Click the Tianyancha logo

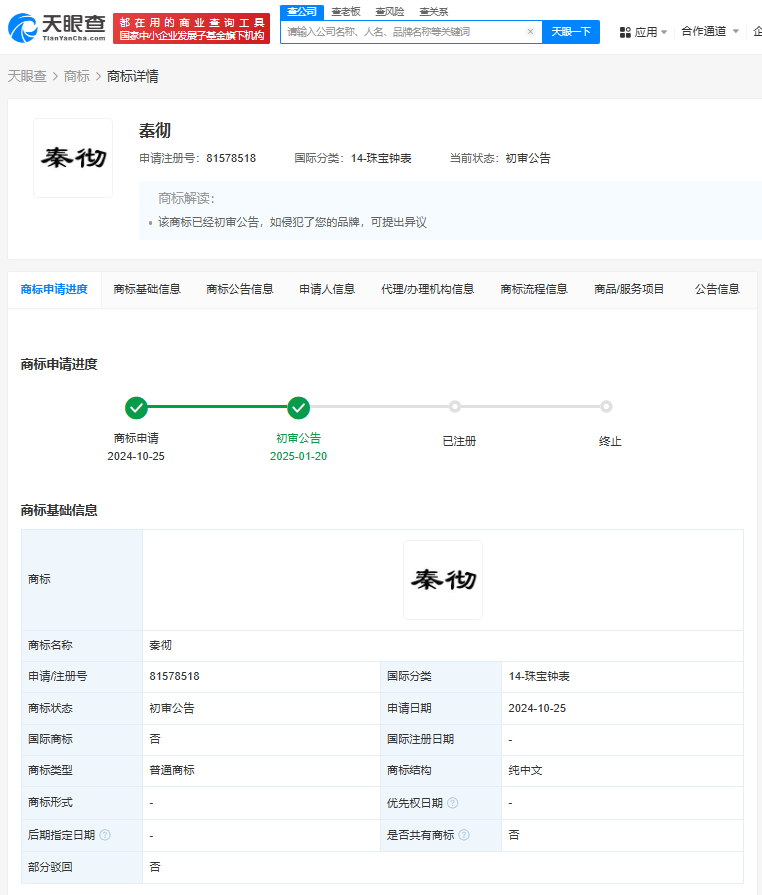point(56,28)
